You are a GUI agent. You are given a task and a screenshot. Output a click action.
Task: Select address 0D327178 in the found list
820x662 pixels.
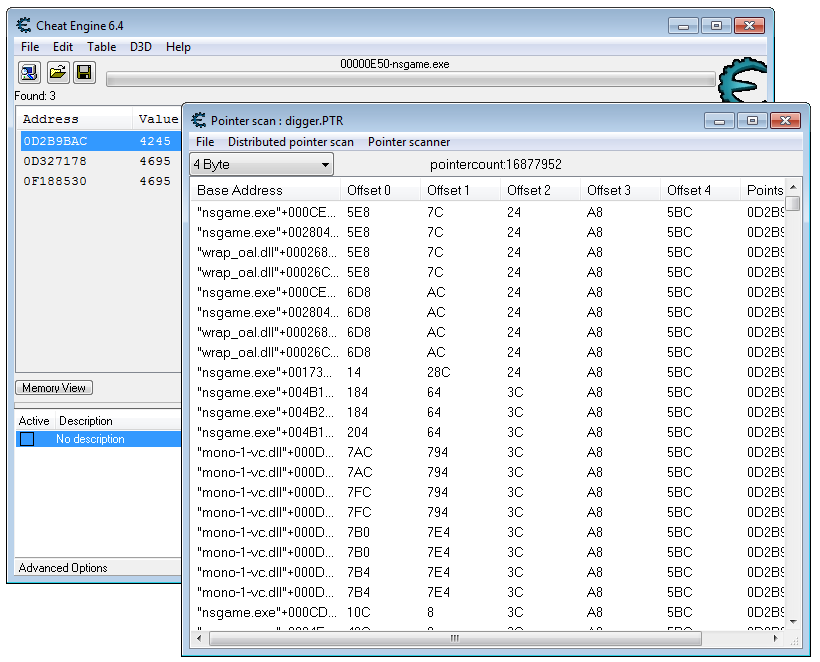55,161
